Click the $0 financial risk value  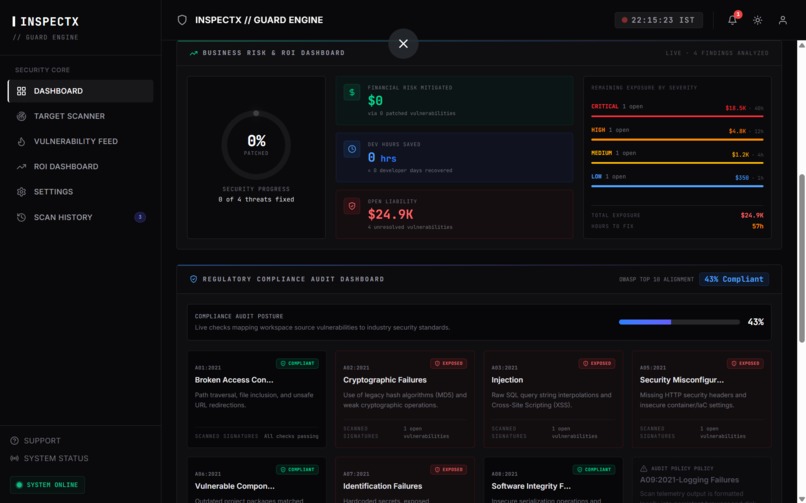pyautogui.click(x=375, y=101)
